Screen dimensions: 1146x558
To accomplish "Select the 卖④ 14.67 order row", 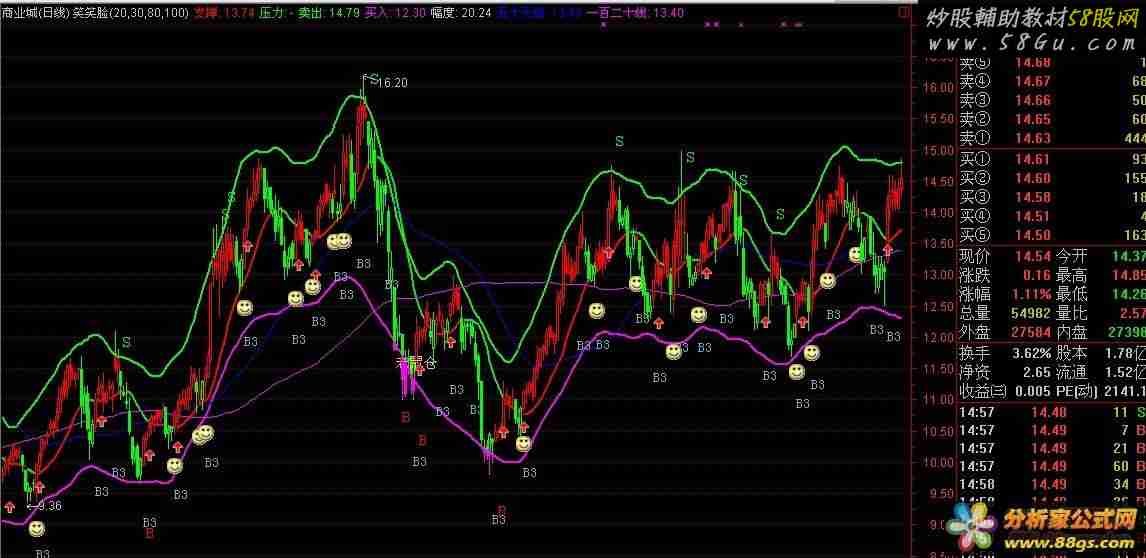I will [x=1052, y=81].
